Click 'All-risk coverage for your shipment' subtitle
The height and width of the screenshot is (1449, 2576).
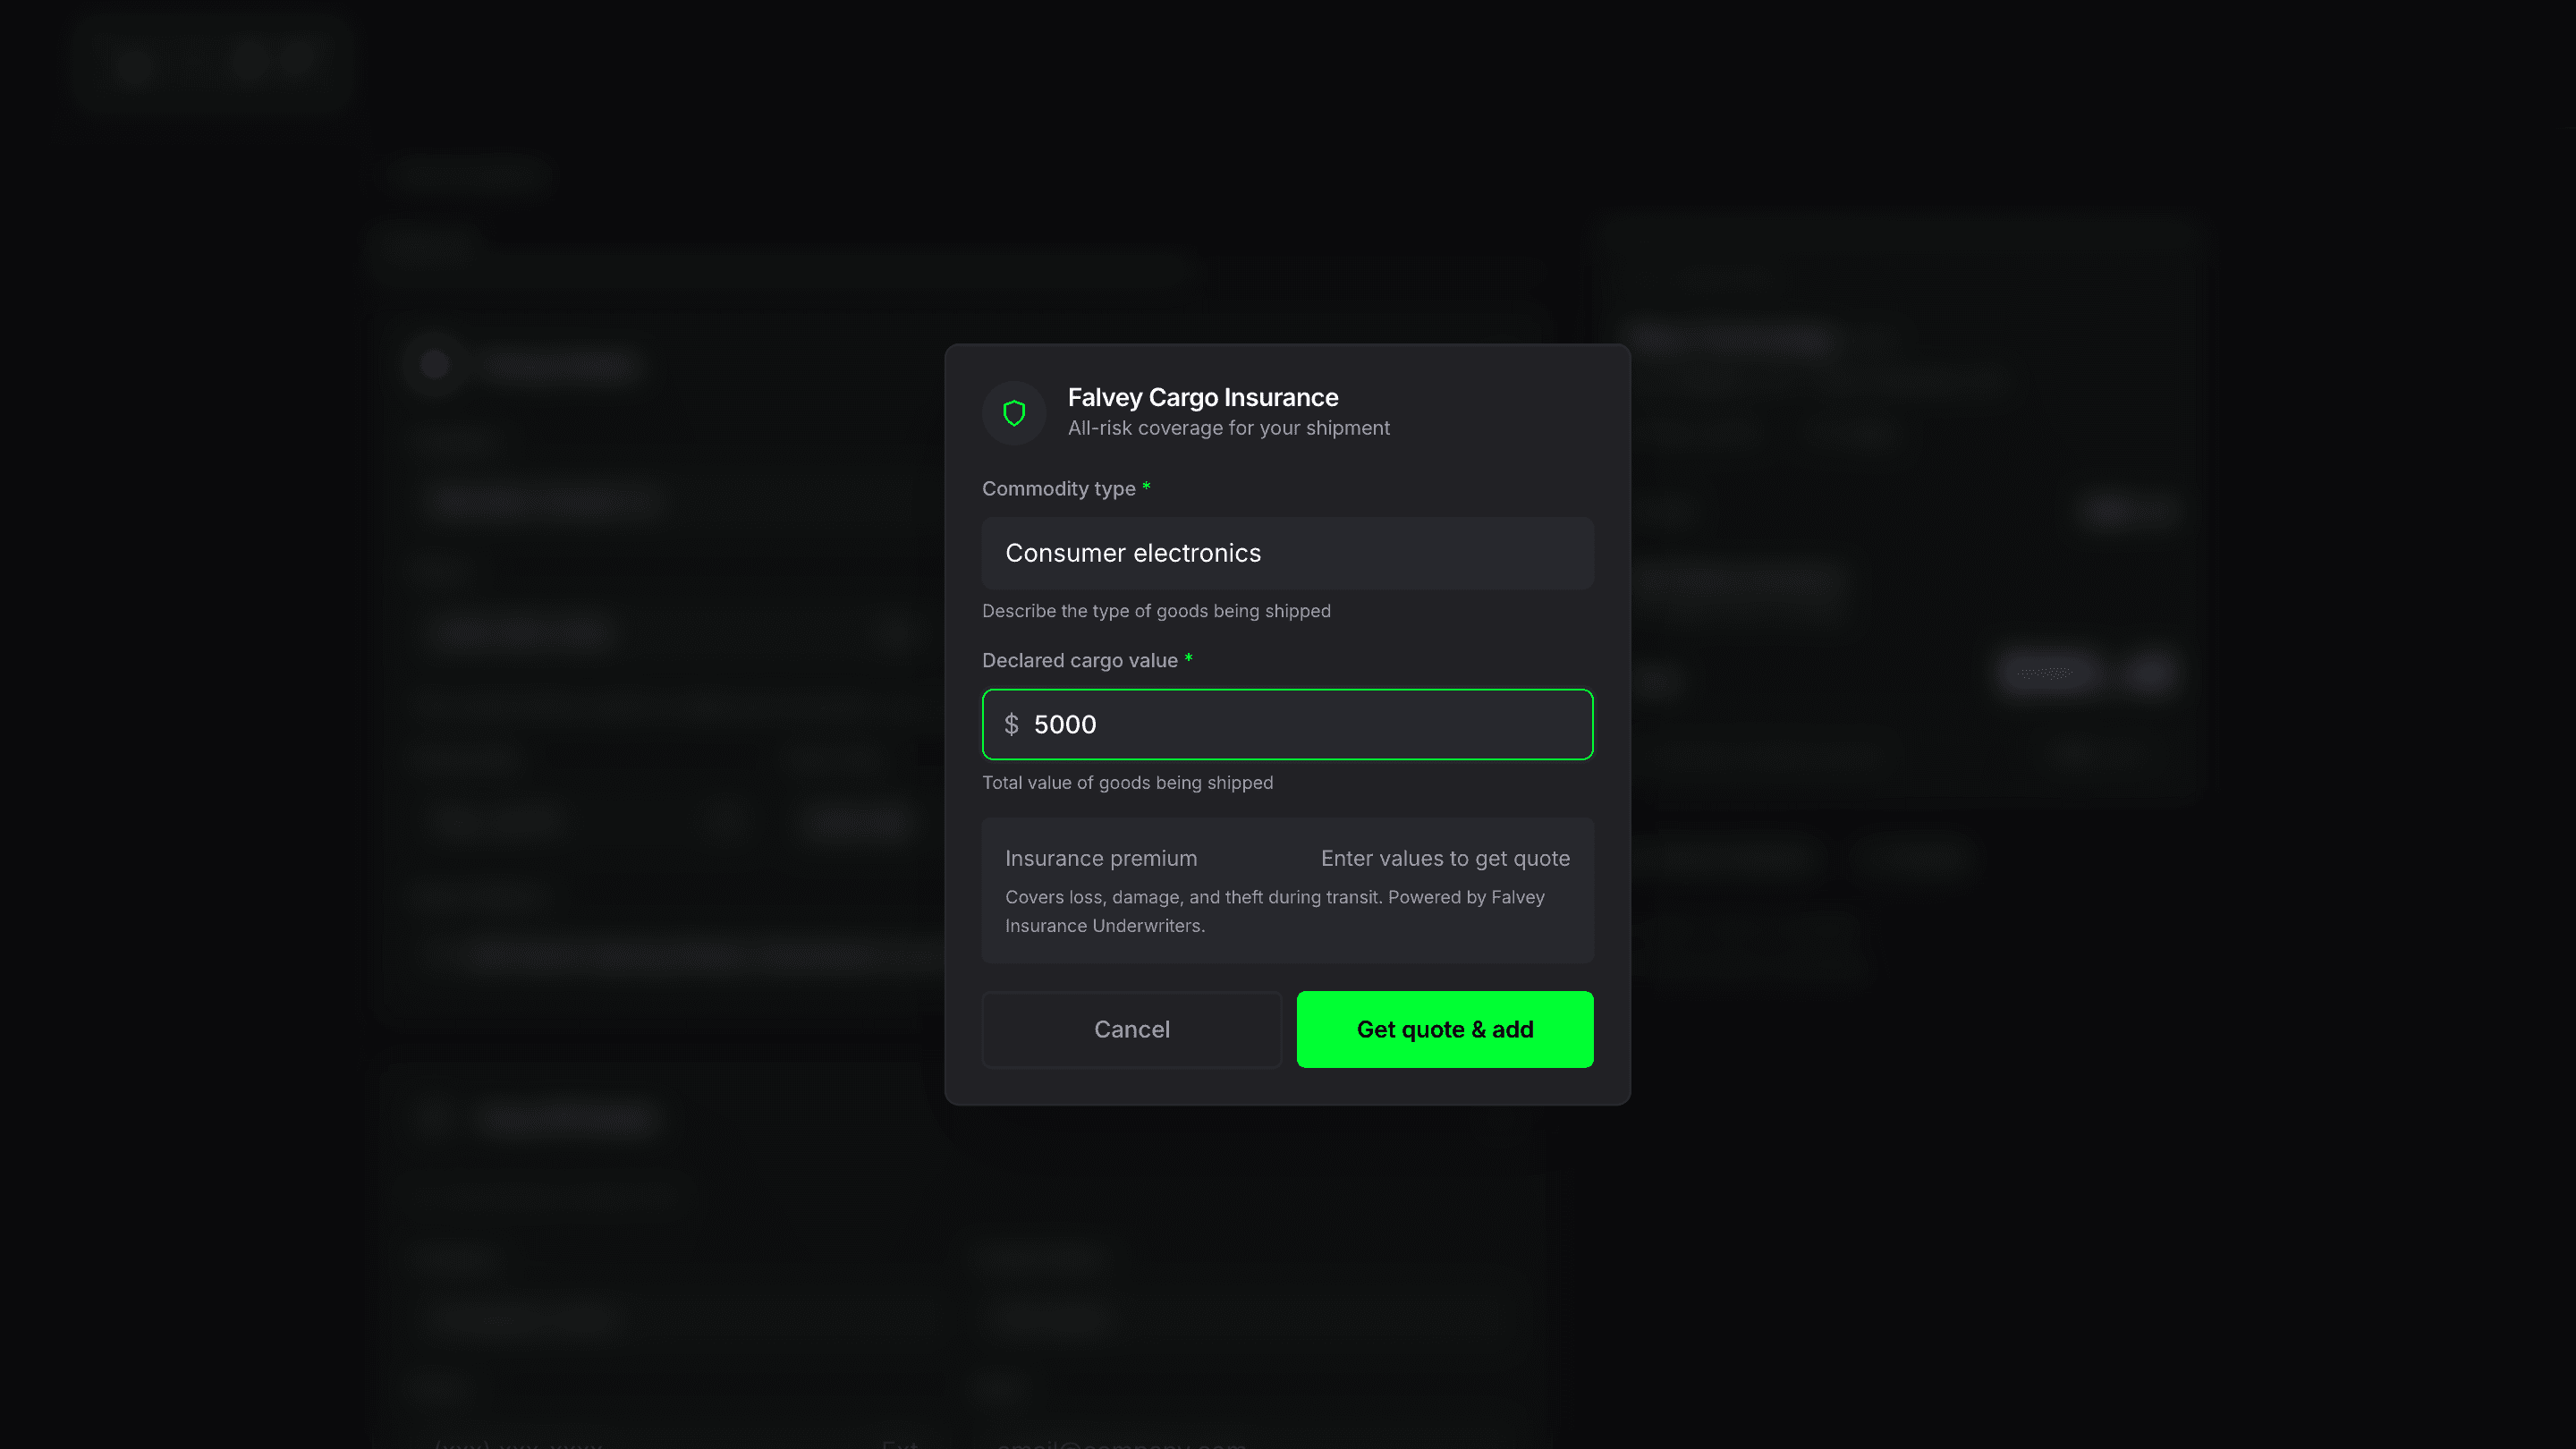point(1228,428)
